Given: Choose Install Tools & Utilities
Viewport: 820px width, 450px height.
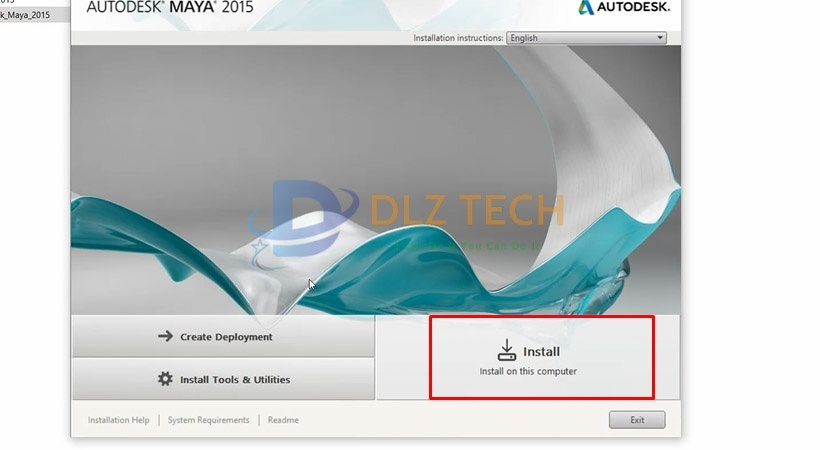Looking at the screenshot, I should (x=223, y=379).
